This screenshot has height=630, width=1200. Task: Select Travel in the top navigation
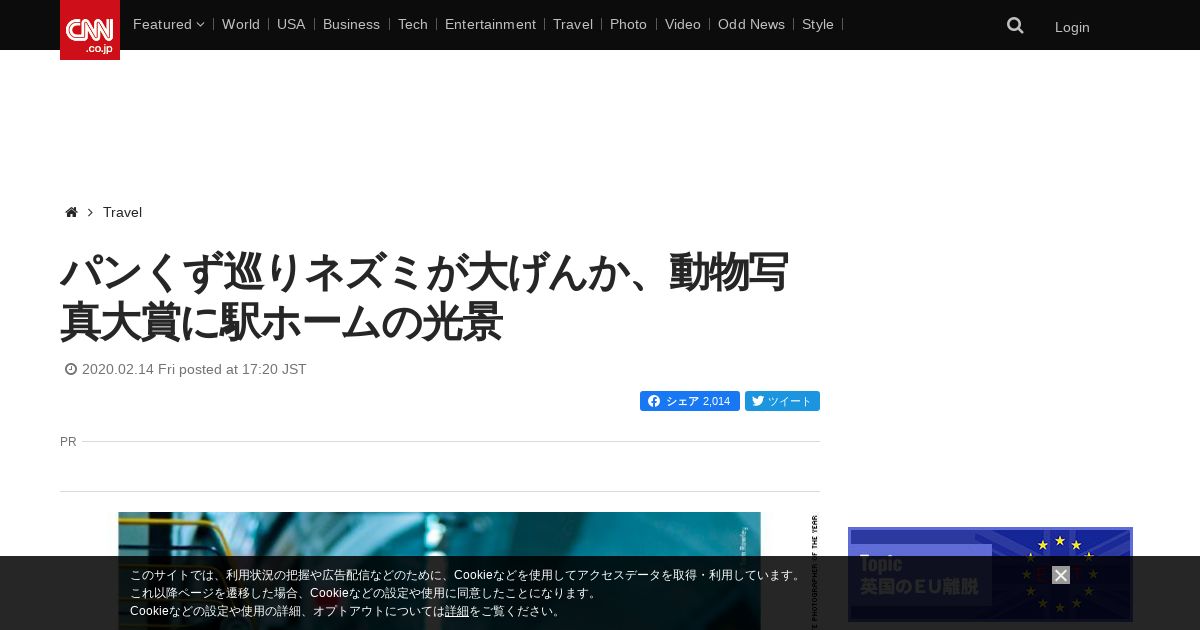[573, 24]
